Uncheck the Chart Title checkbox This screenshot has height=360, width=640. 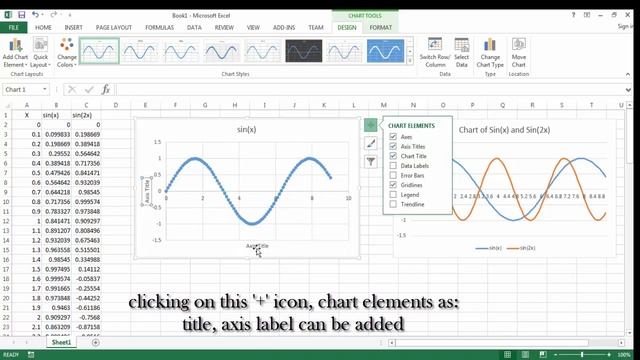tap(393, 156)
